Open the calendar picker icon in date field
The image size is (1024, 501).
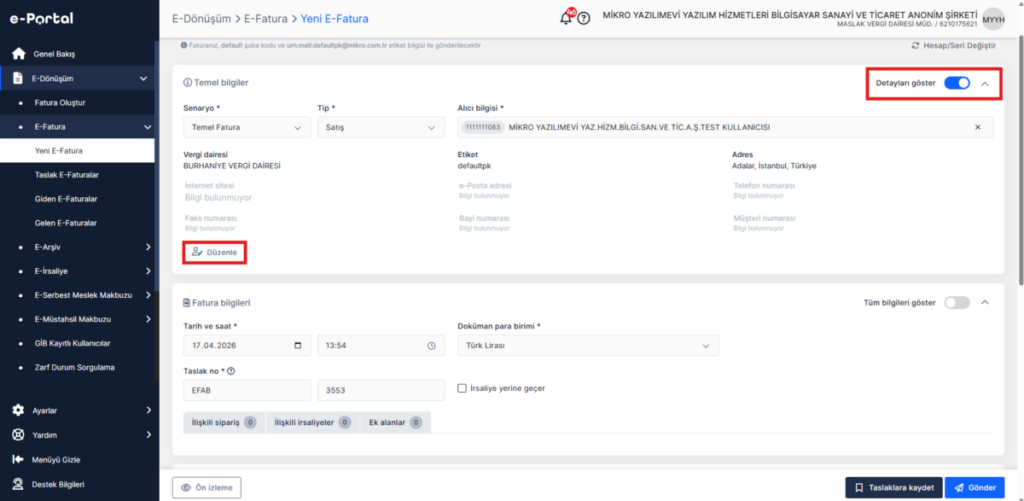coord(298,346)
